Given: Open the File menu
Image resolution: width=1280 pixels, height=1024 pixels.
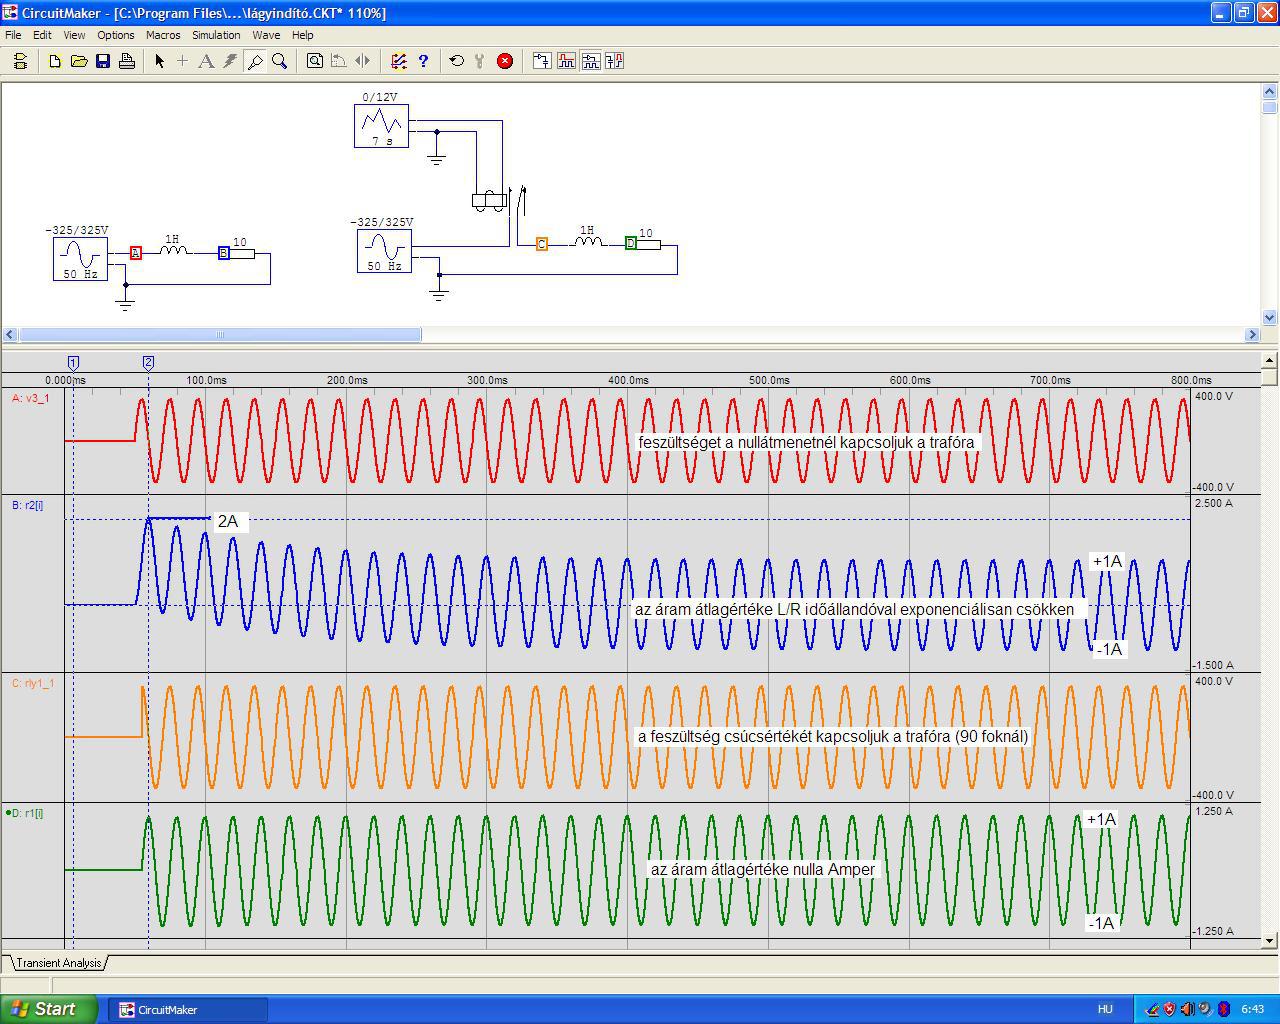Looking at the screenshot, I should (13, 35).
